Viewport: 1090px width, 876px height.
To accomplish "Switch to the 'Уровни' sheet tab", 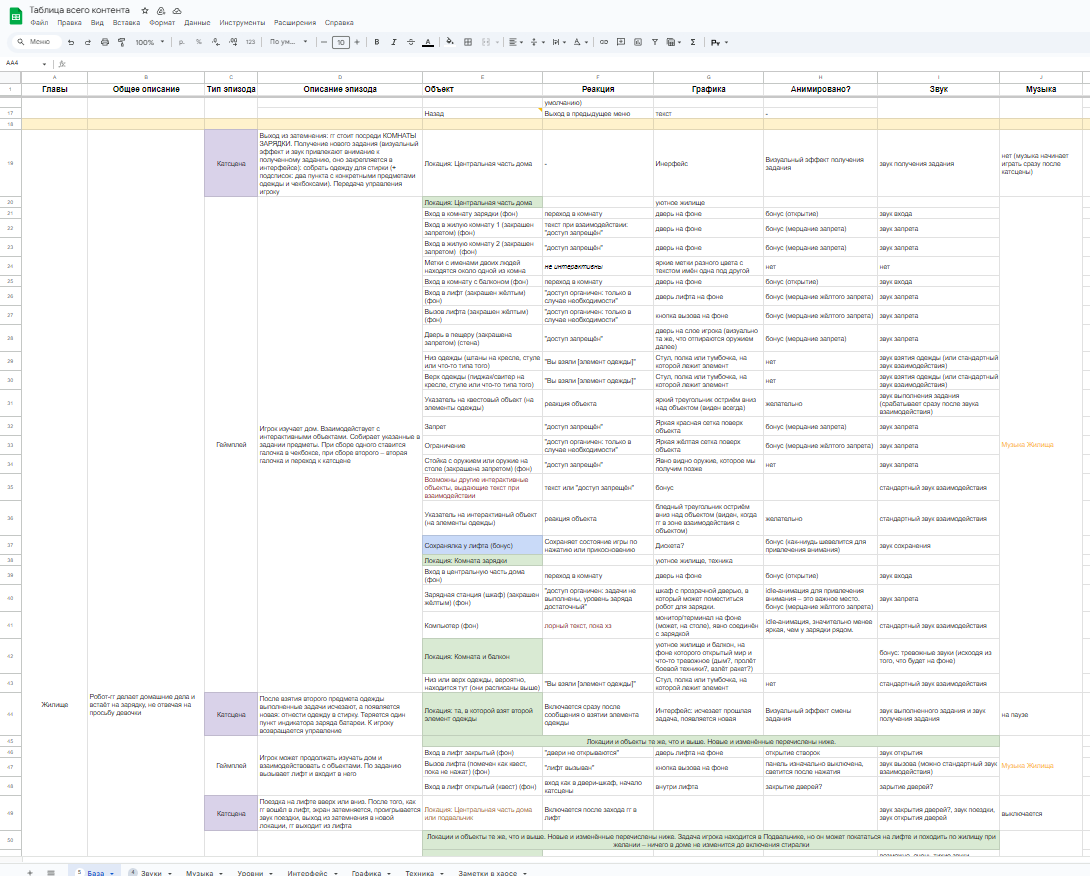I will coord(250,873).
